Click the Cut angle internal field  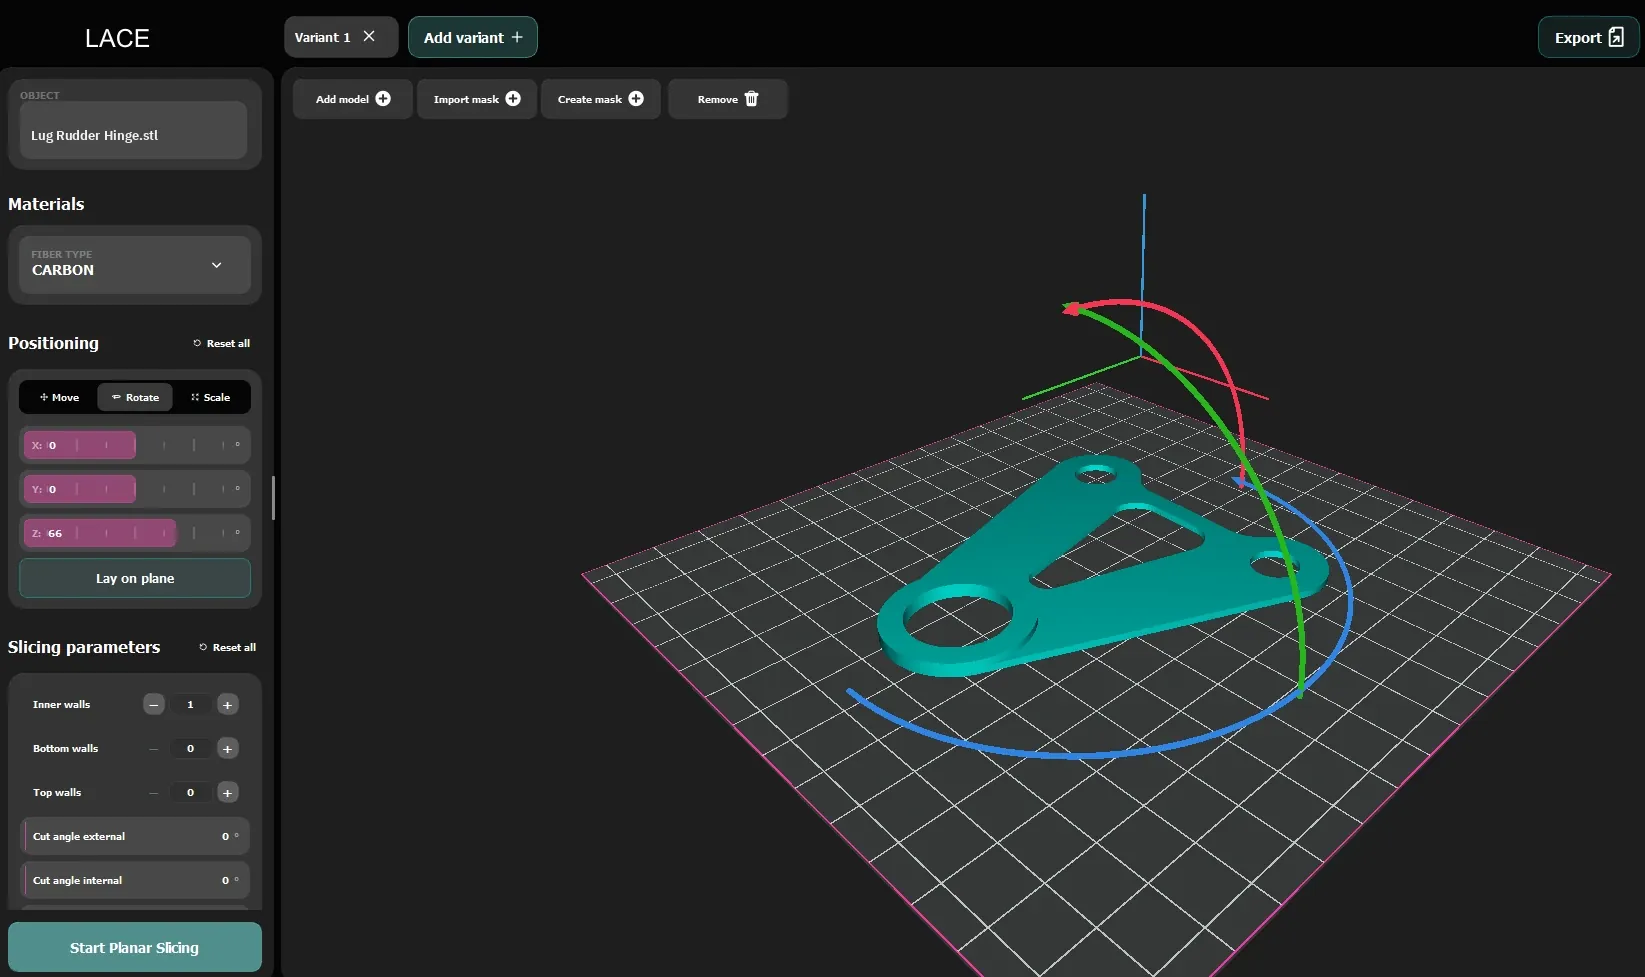(x=135, y=880)
